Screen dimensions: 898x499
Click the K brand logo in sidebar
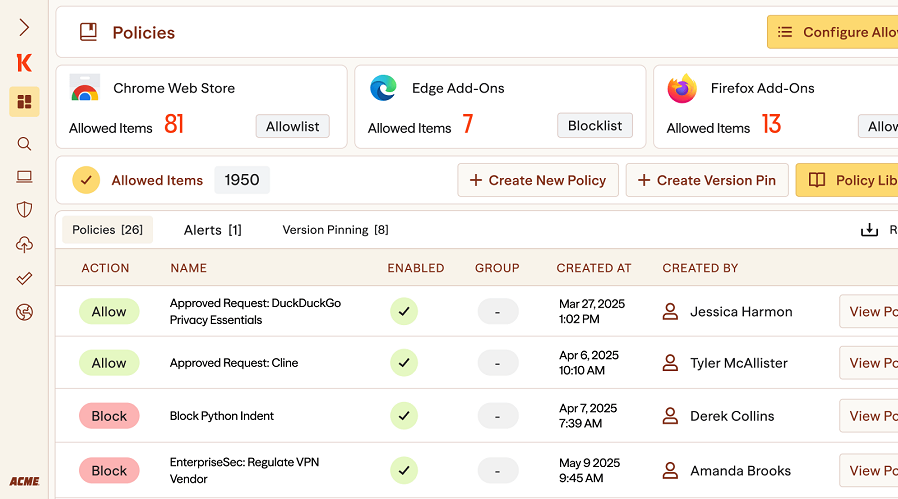coord(24,63)
